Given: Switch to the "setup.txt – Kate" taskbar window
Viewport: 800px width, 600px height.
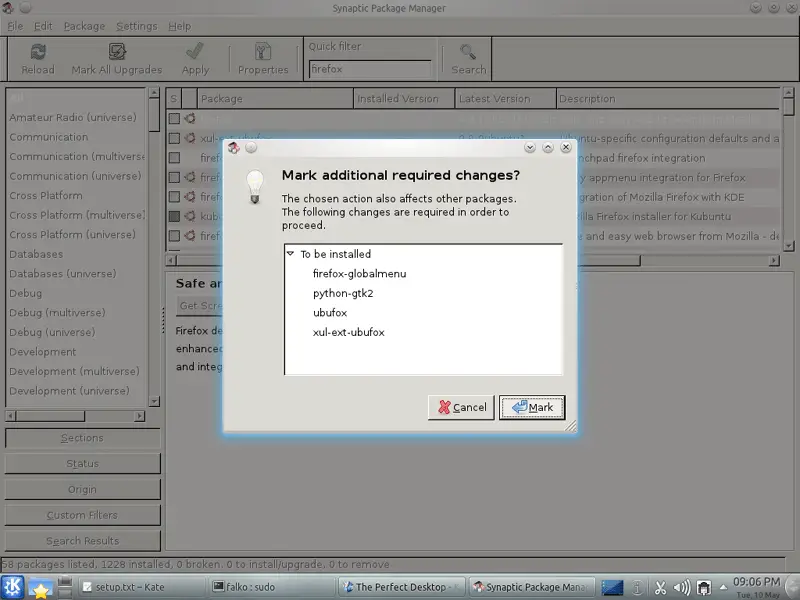Looking at the screenshot, I should [142, 587].
